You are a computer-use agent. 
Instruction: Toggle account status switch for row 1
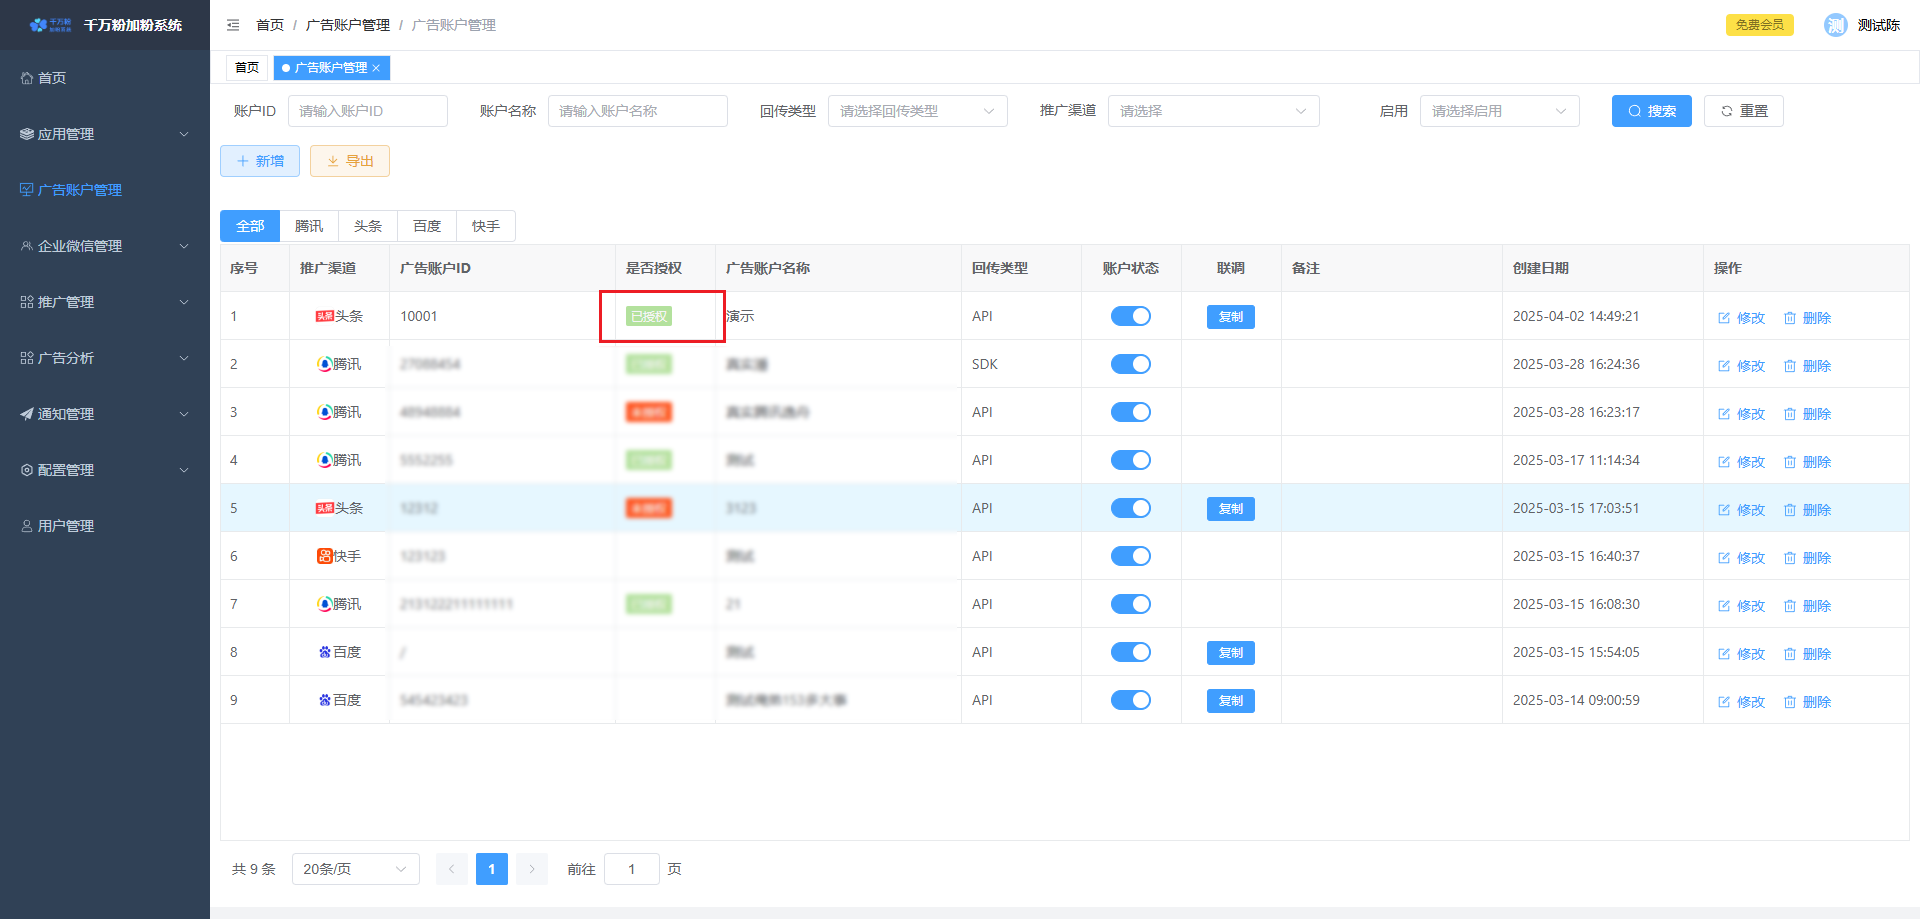1130,316
